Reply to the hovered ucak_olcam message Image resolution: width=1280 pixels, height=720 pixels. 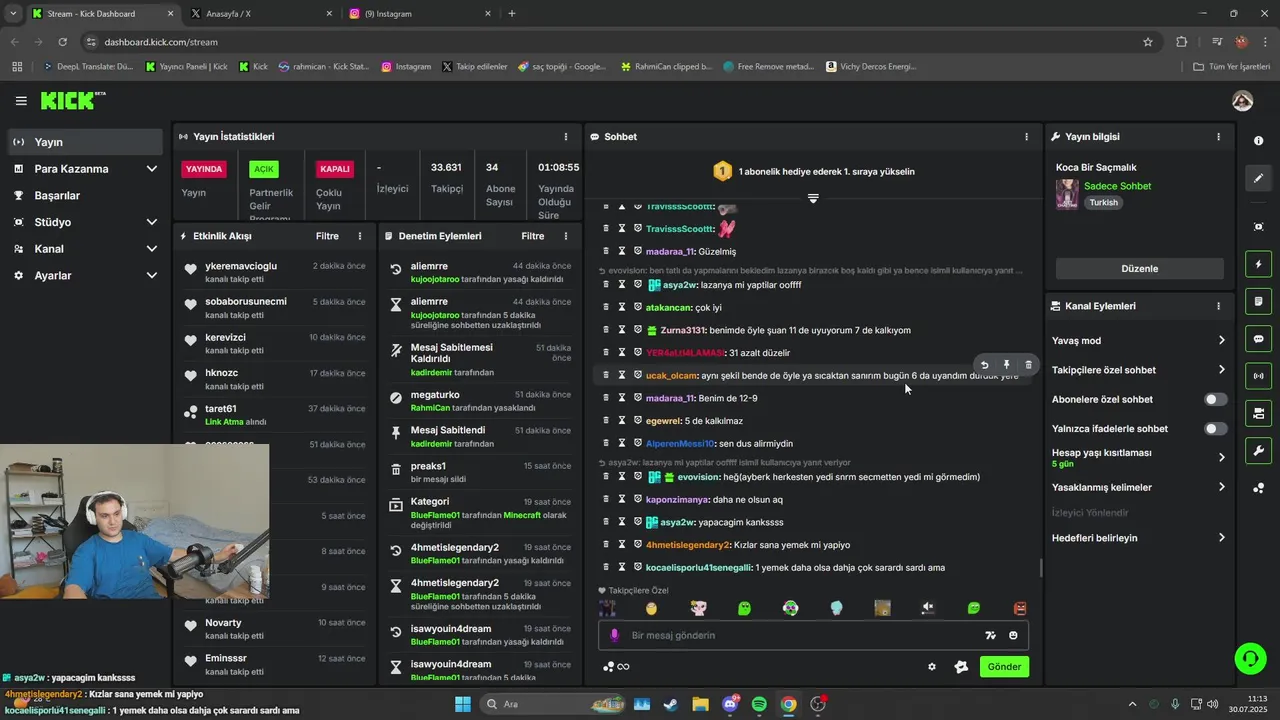click(984, 365)
